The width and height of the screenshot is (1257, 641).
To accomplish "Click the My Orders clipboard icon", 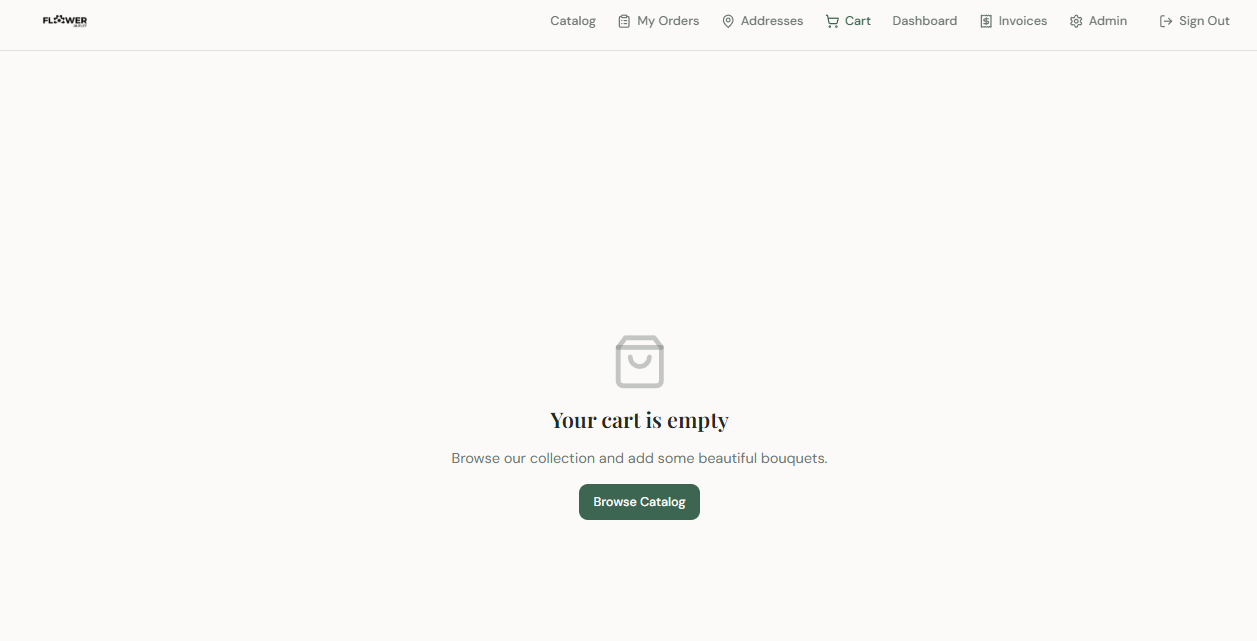I will 624,21.
